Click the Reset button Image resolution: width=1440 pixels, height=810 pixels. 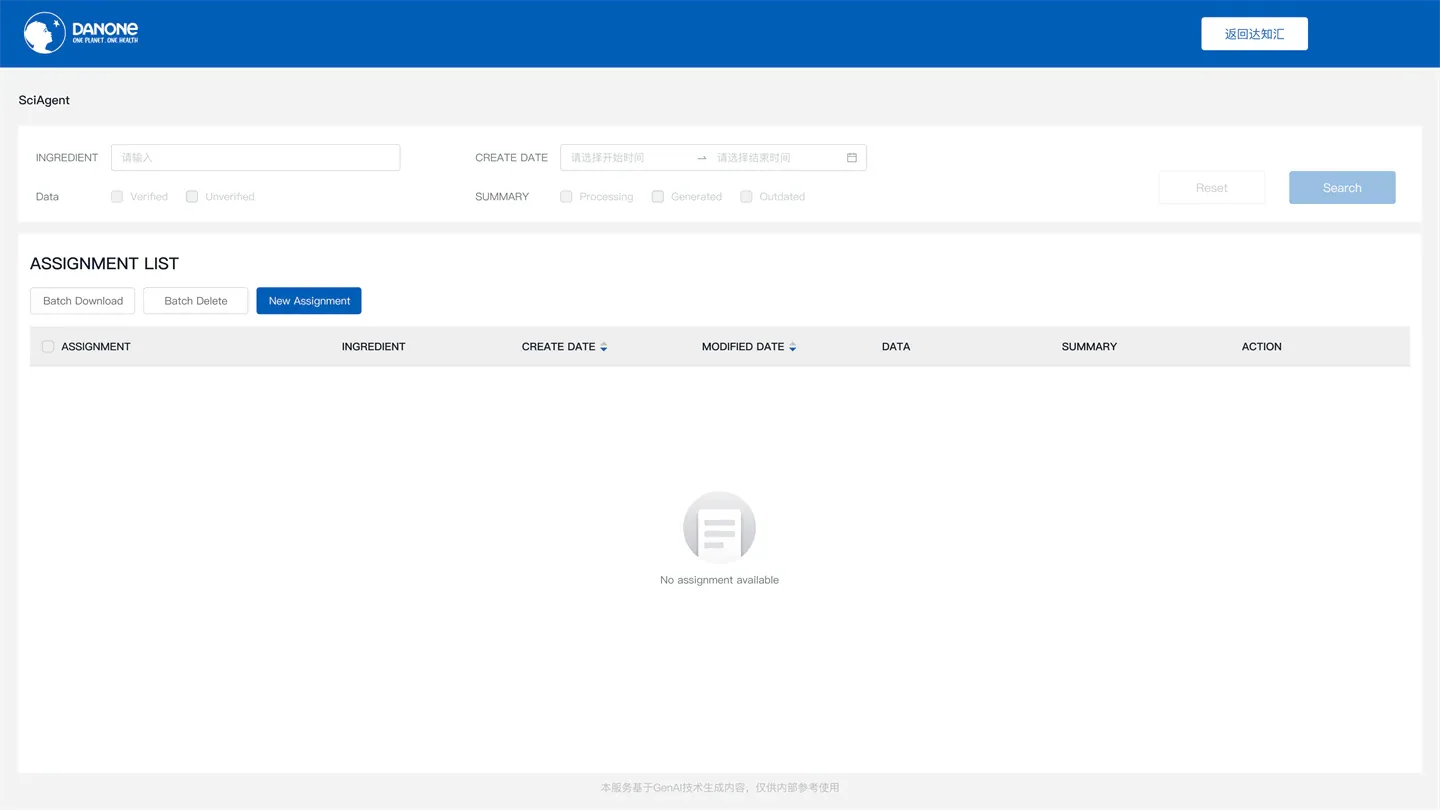click(1212, 187)
